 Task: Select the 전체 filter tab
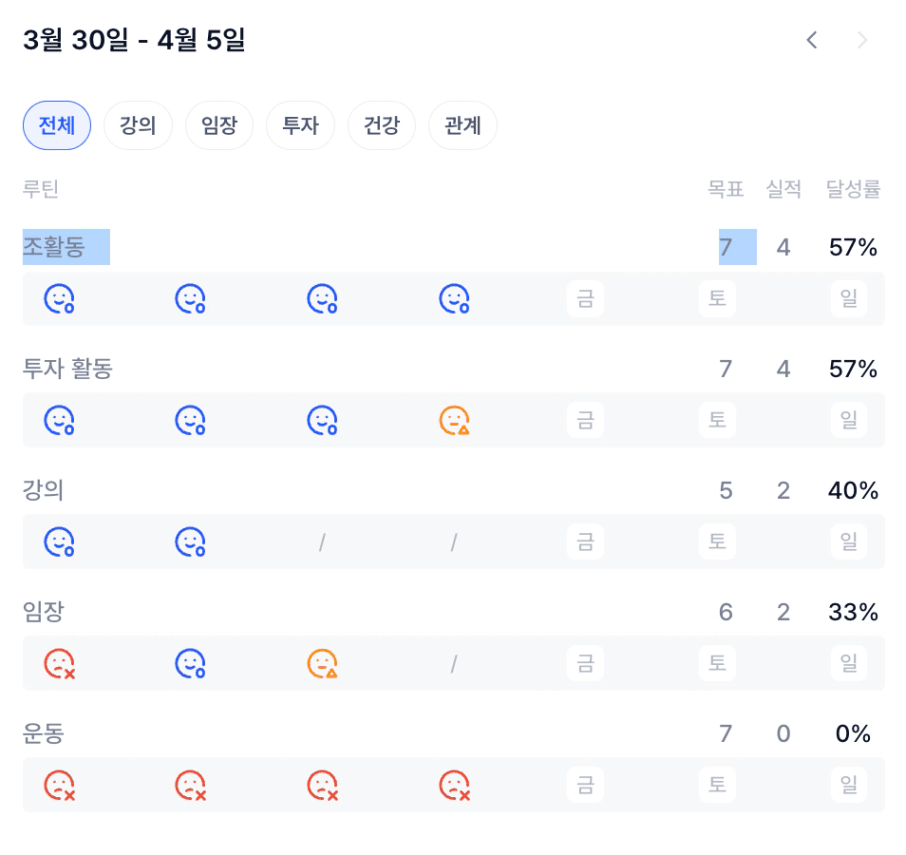point(57,125)
